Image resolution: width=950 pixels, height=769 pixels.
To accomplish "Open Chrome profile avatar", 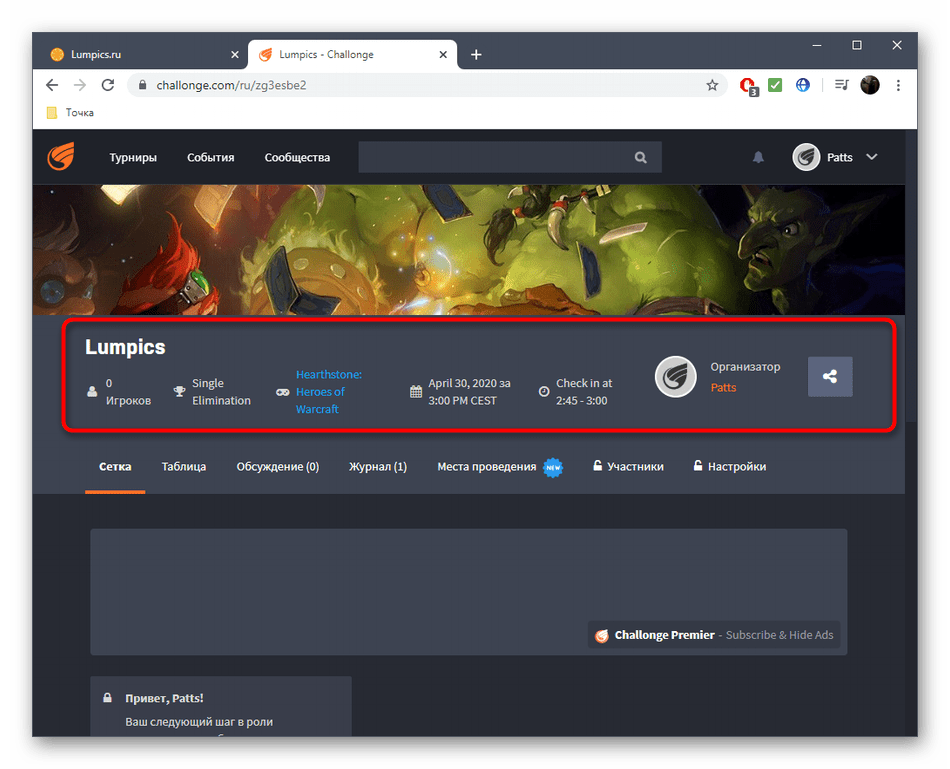I will click(x=870, y=85).
